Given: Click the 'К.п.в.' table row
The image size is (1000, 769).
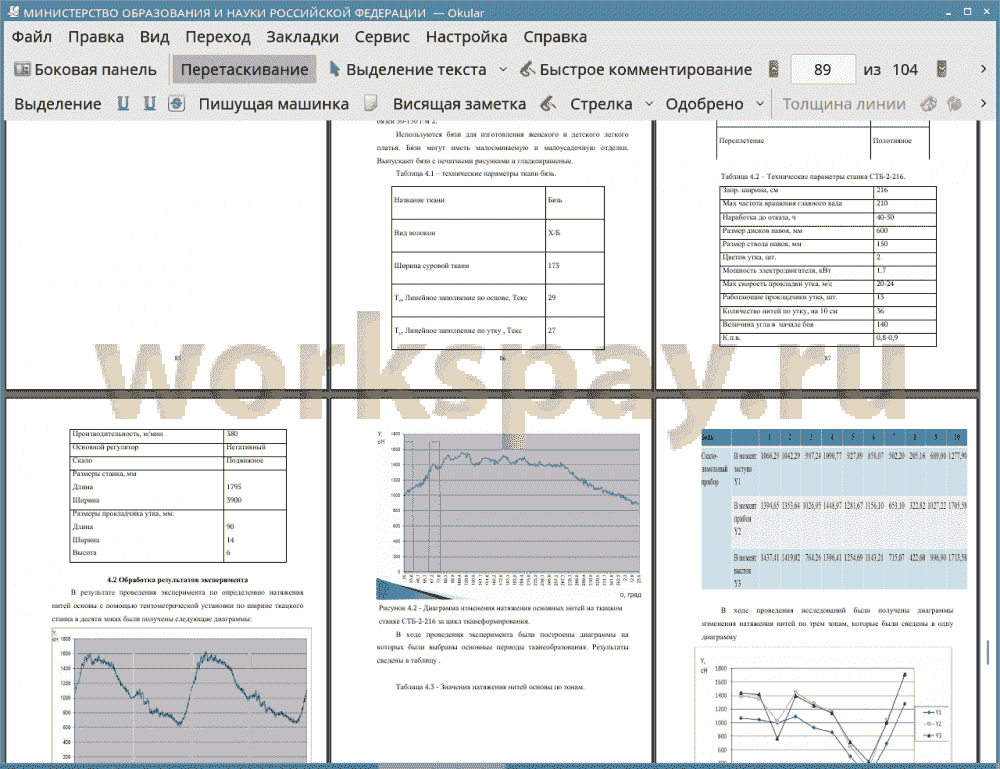Looking at the screenshot, I should [x=828, y=339].
